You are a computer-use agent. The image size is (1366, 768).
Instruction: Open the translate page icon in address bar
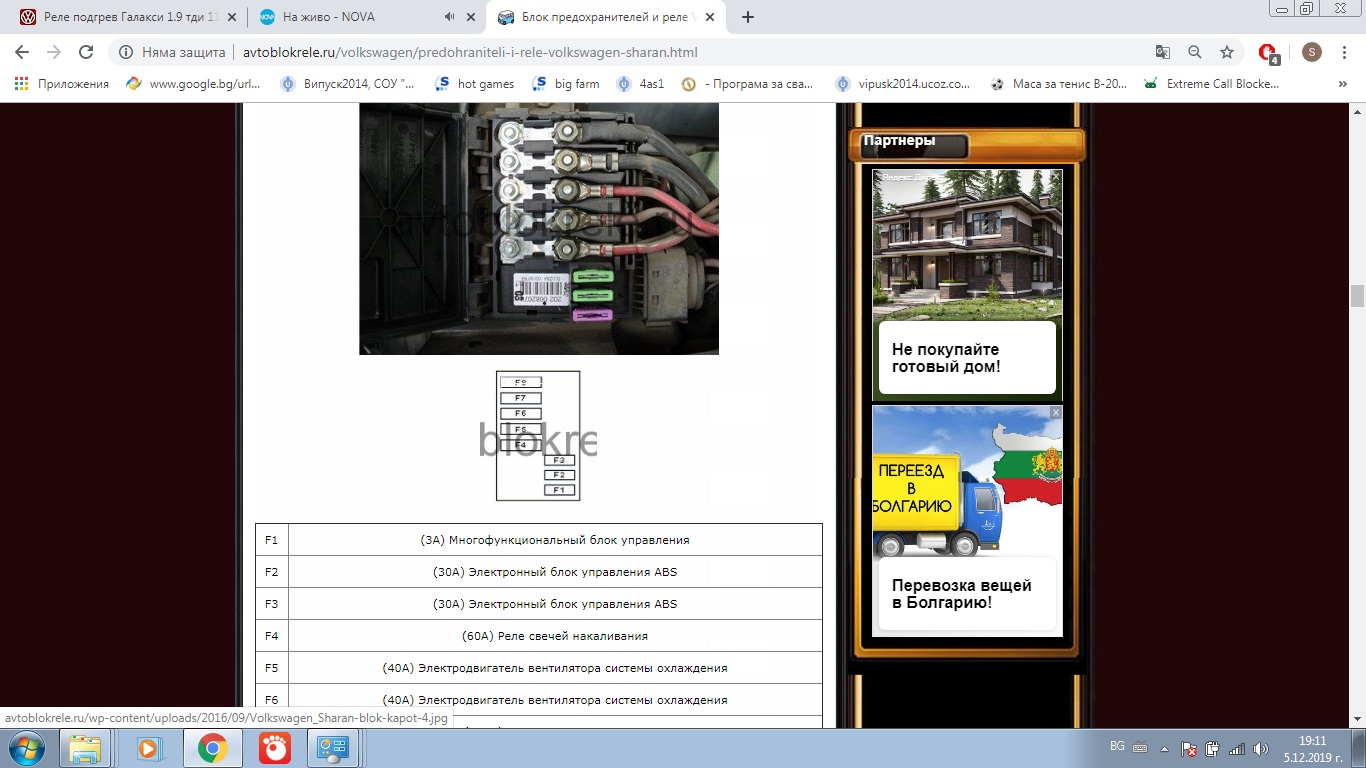tap(1162, 52)
